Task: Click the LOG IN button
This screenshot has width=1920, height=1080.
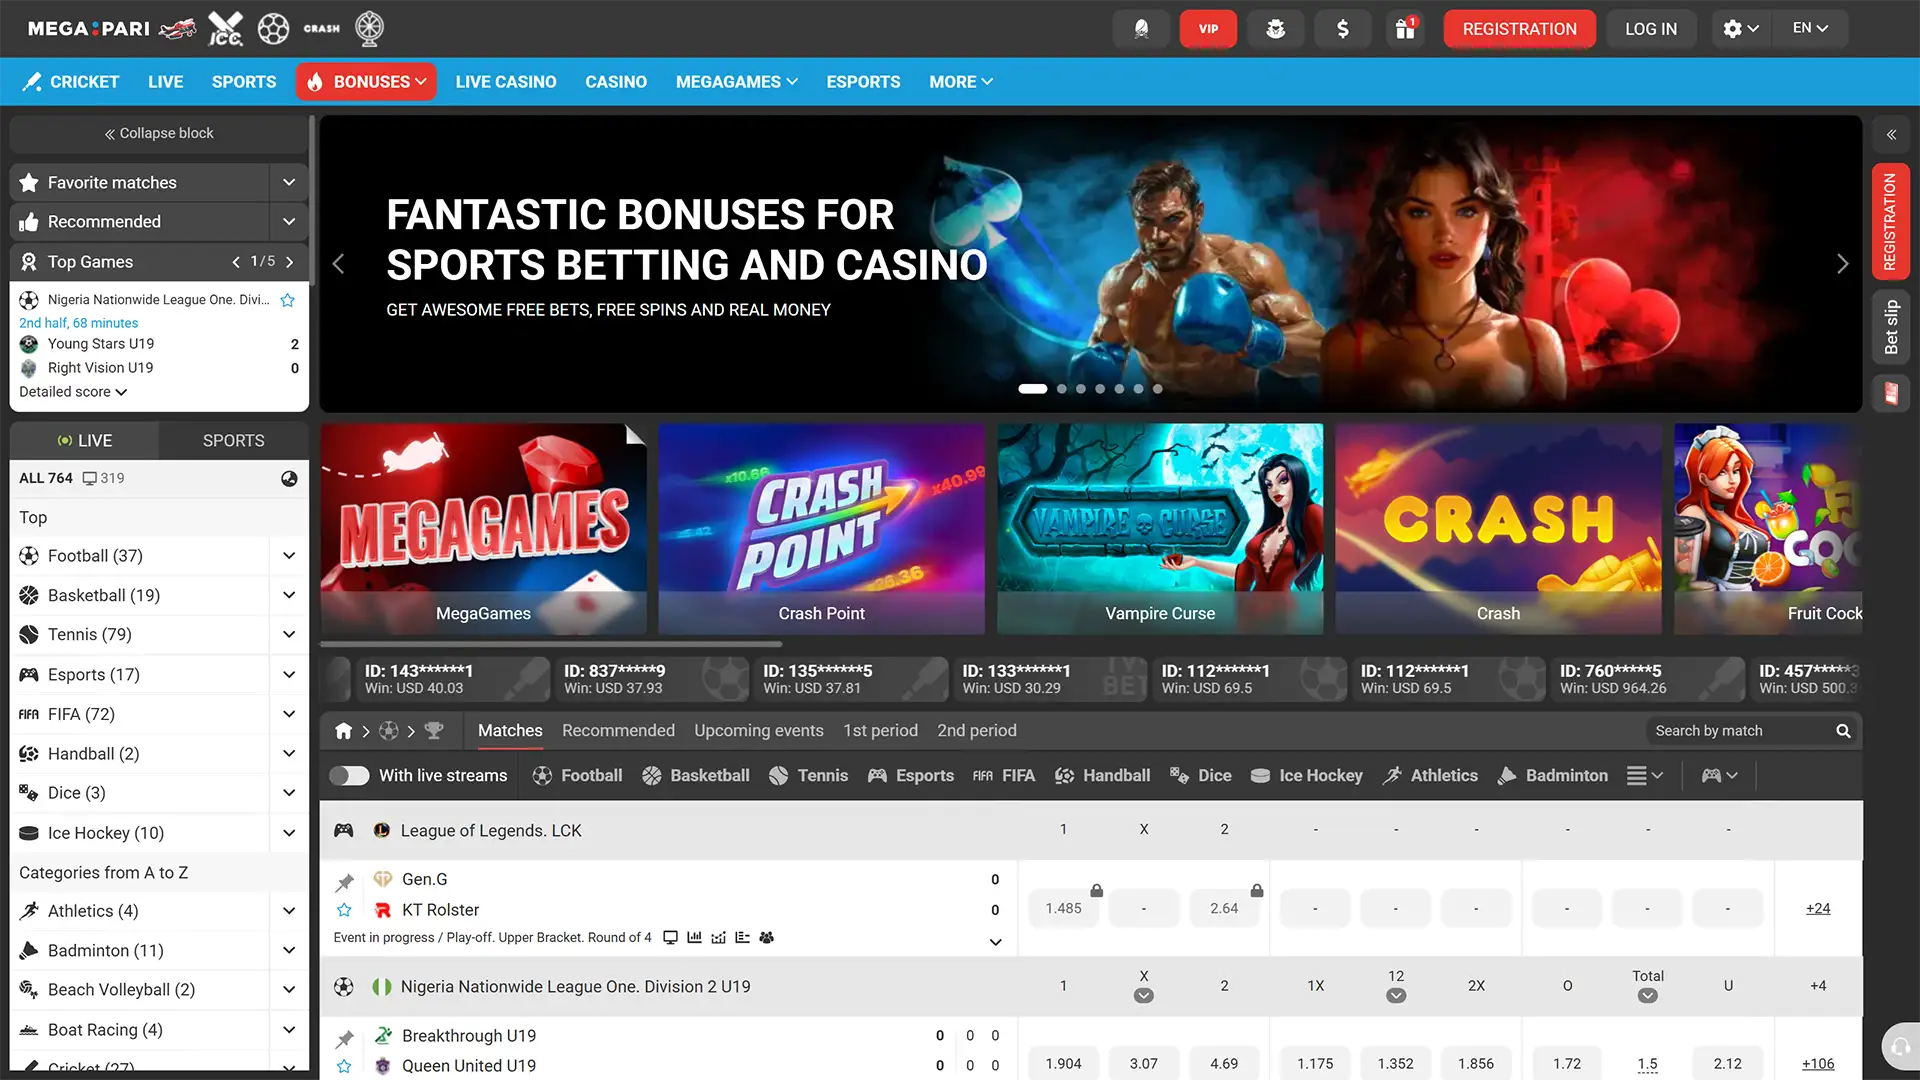Action: coord(1650,29)
